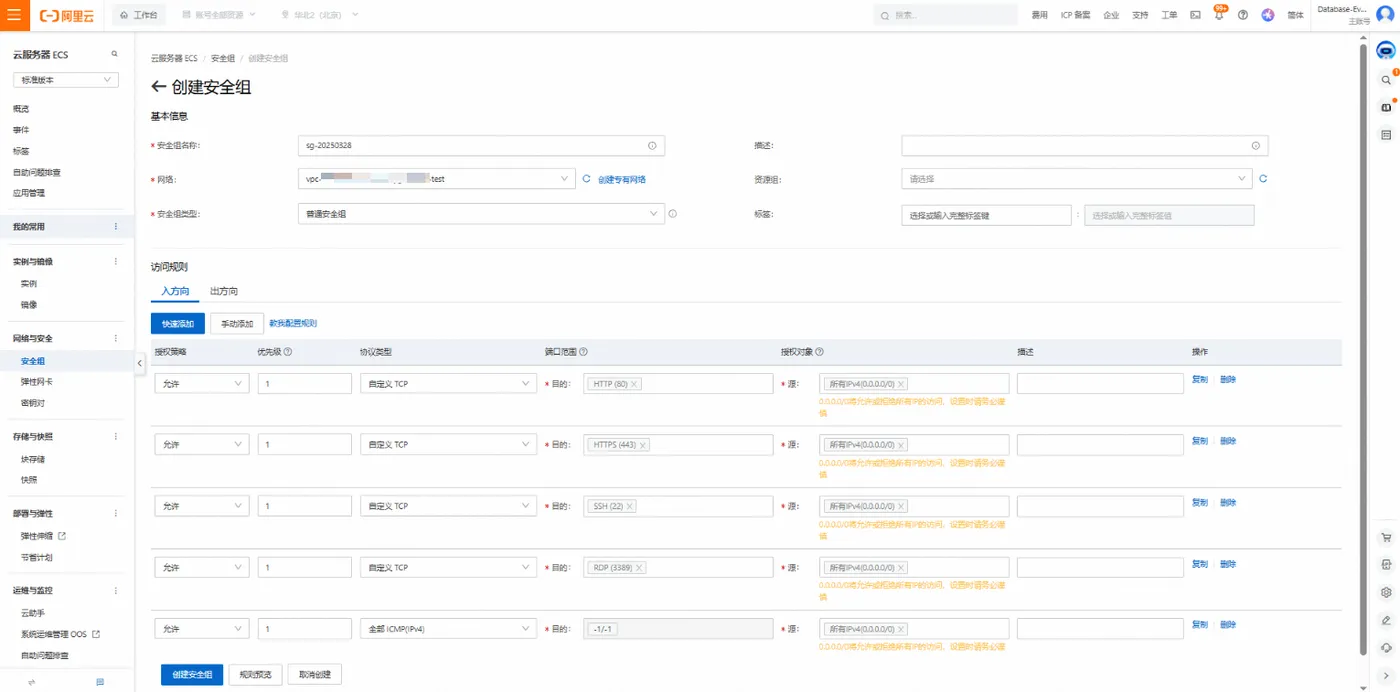Screen dimensions: 1400x692
Task: Click the help icon next to 端口范围 header
Action: (583, 352)
